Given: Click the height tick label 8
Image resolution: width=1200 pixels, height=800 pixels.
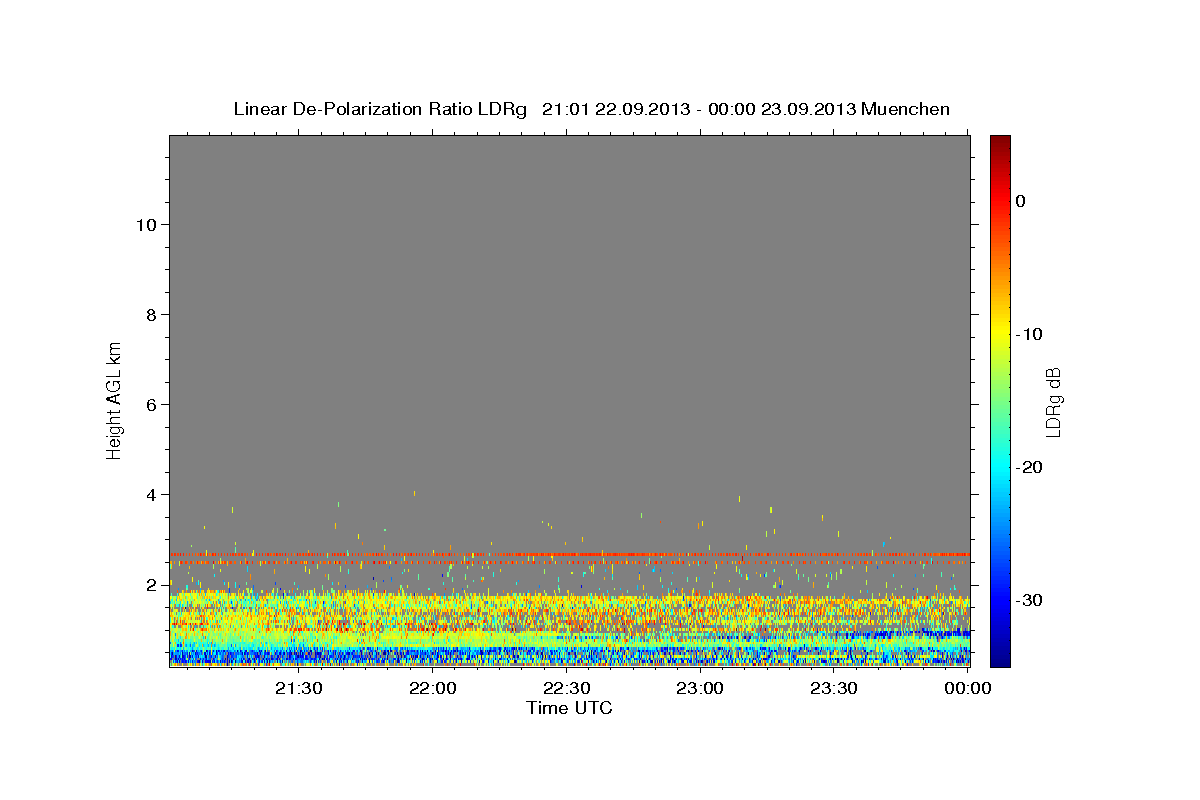Looking at the screenshot, I should (152, 315).
